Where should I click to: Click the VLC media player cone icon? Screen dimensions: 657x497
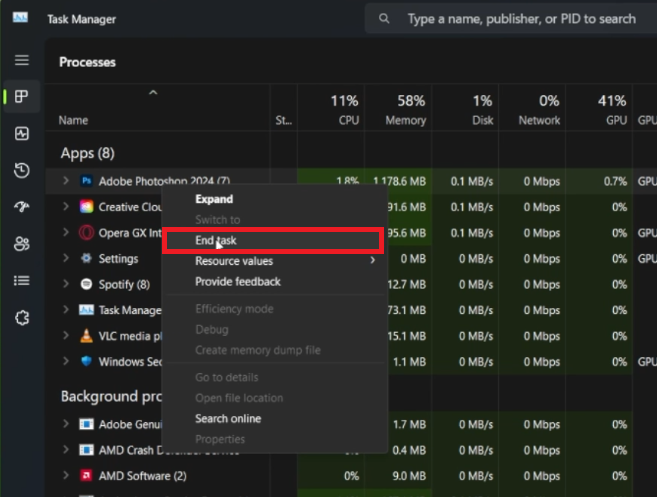tap(86, 336)
